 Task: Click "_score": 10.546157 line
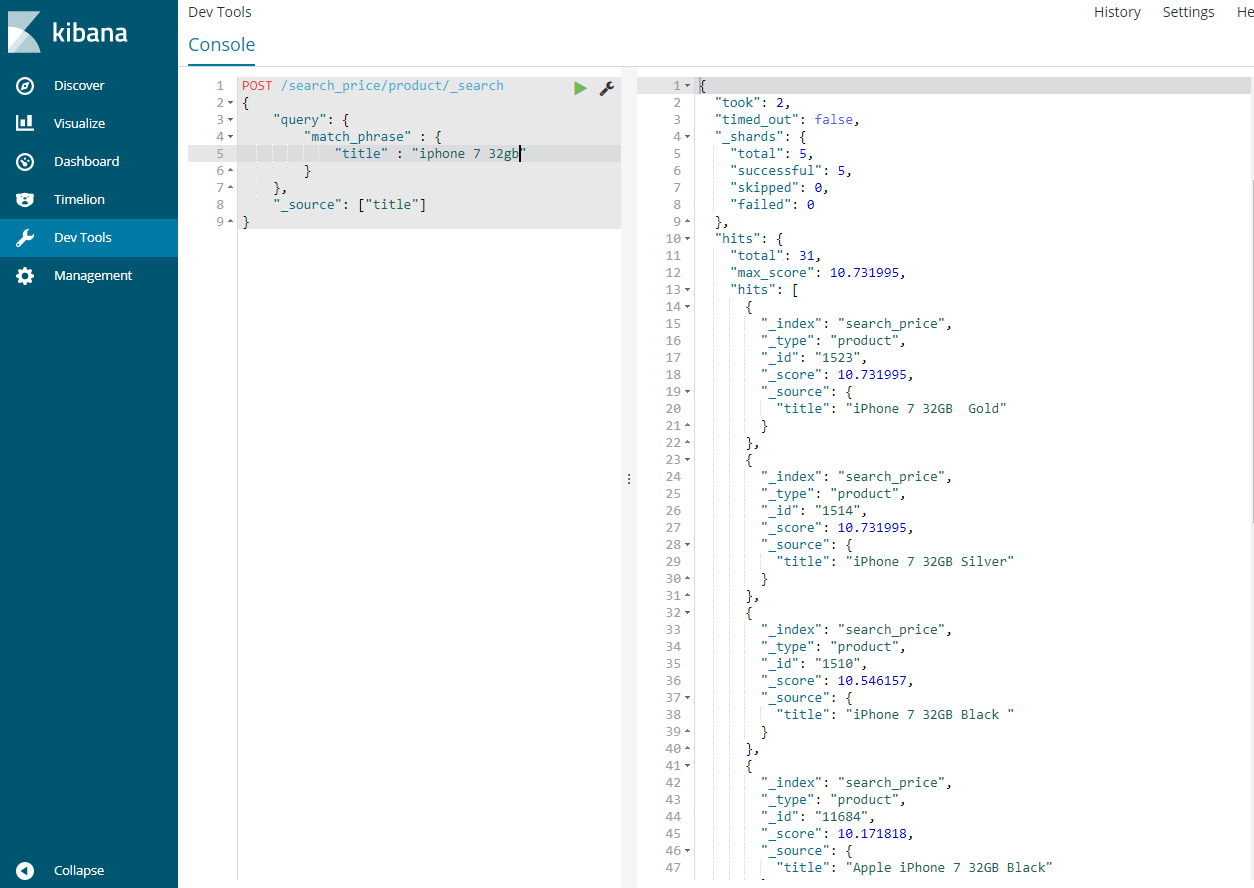(838, 681)
